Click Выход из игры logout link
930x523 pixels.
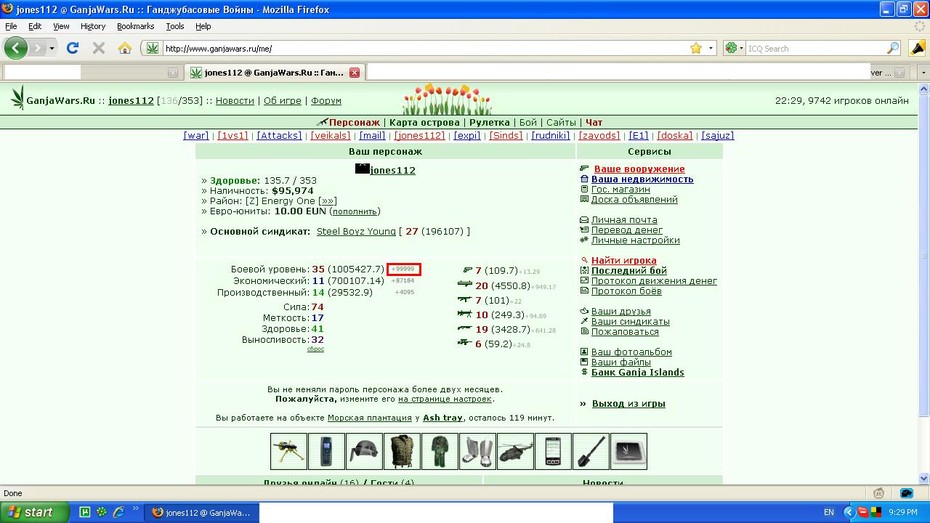click(629, 403)
